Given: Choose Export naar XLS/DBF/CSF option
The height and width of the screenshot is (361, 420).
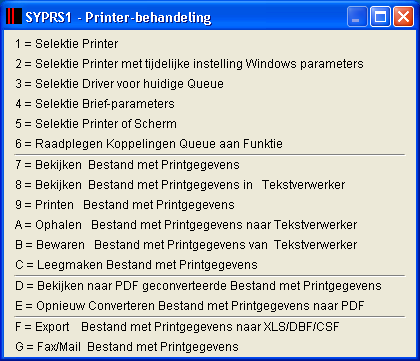Looking at the screenshot, I should coord(177,327).
